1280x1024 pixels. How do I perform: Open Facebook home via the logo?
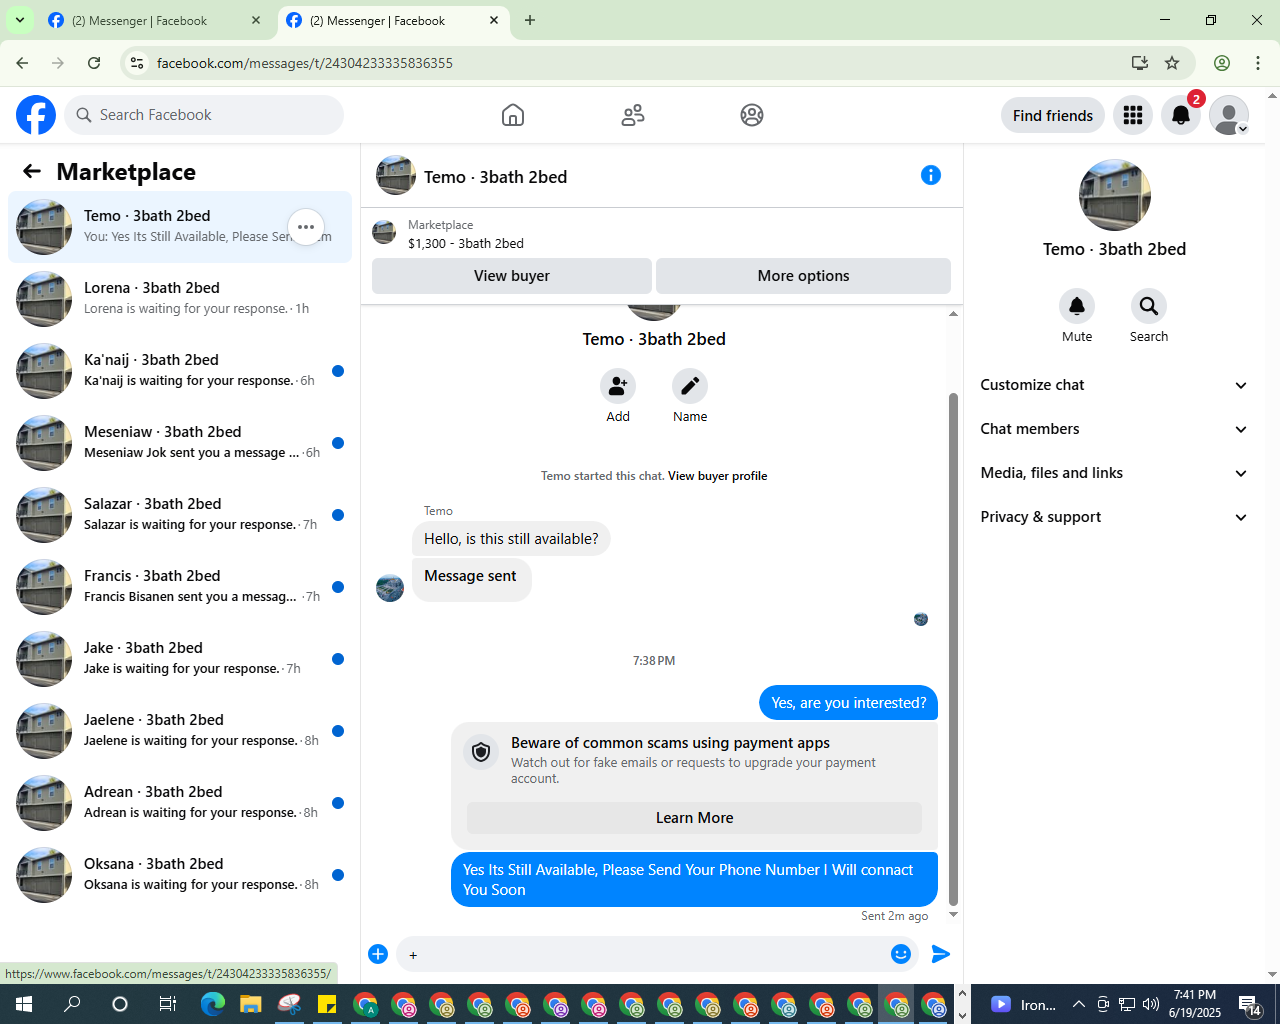pos(36,115)
